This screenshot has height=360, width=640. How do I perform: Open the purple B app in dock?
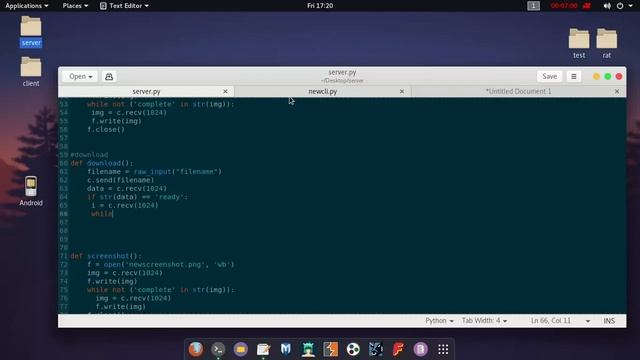(x=420, y=349)
